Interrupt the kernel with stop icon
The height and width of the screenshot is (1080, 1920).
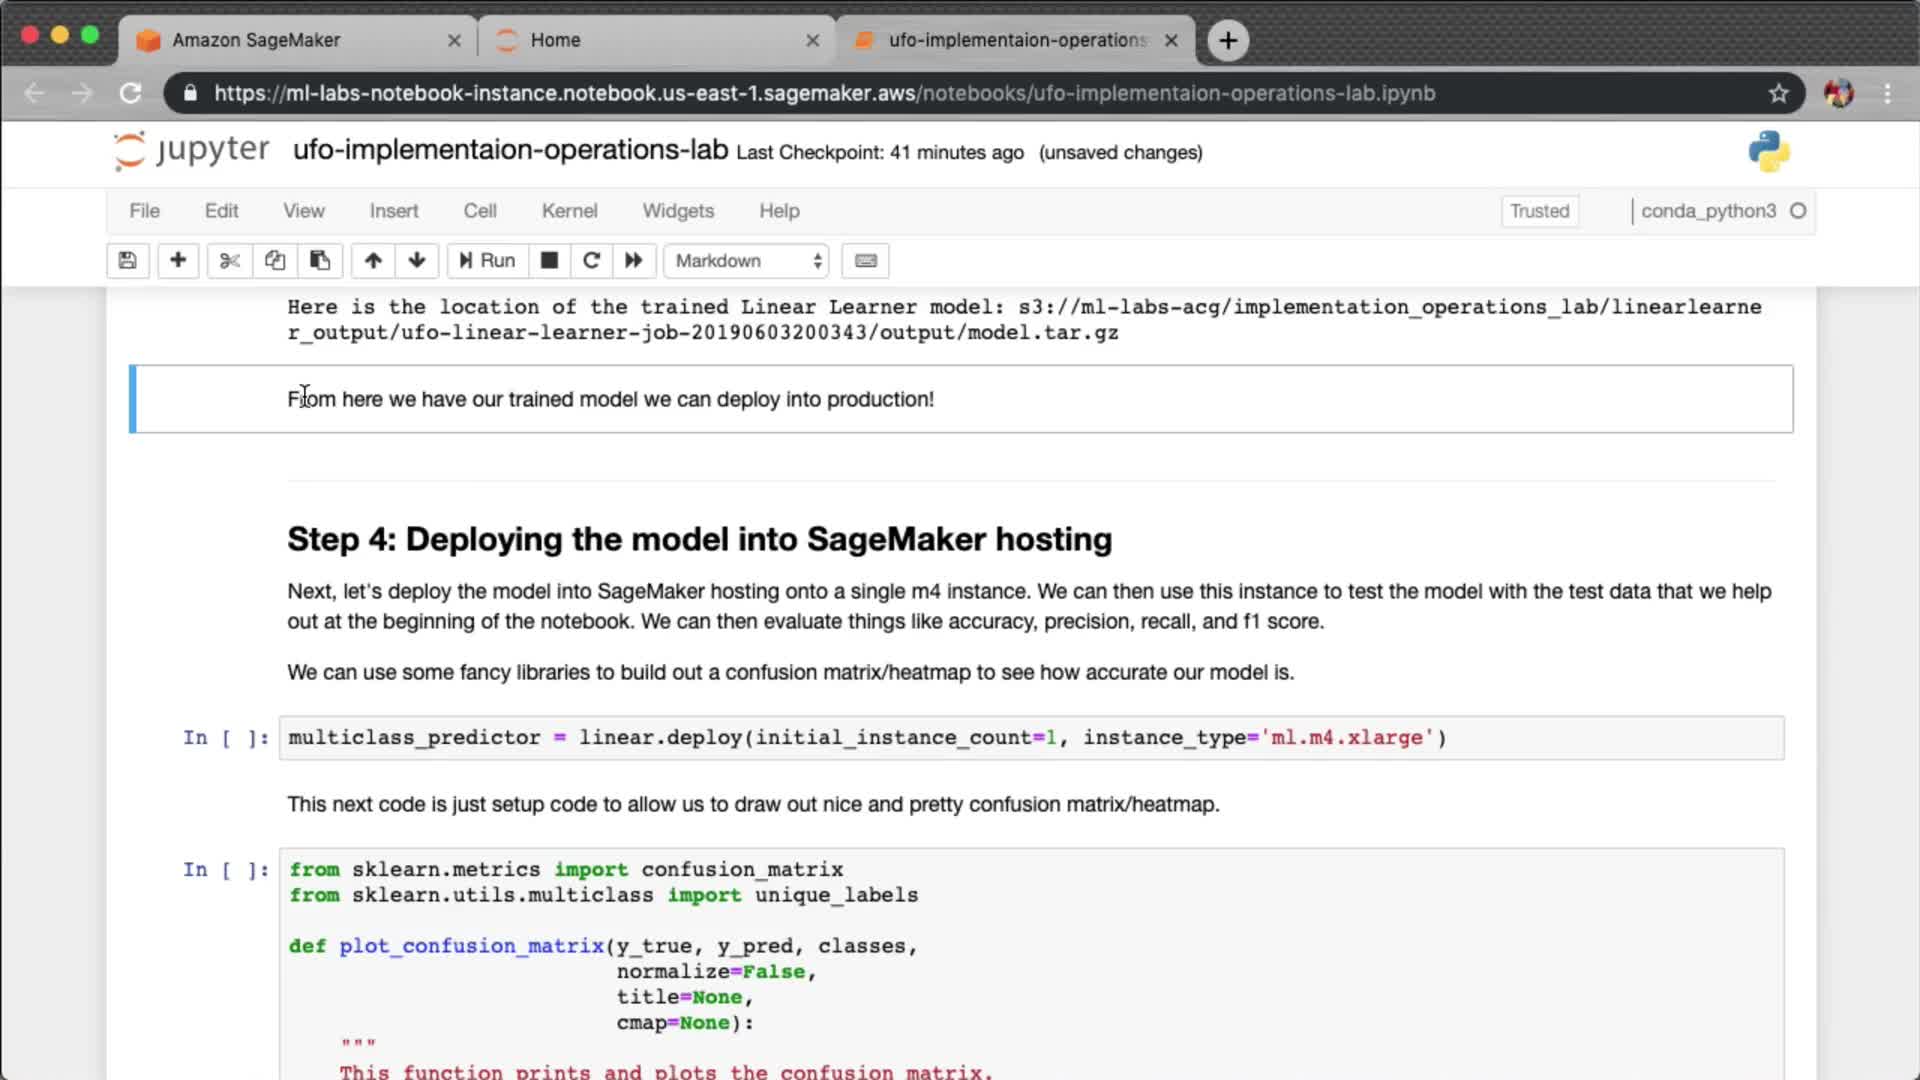click(549, 261)
